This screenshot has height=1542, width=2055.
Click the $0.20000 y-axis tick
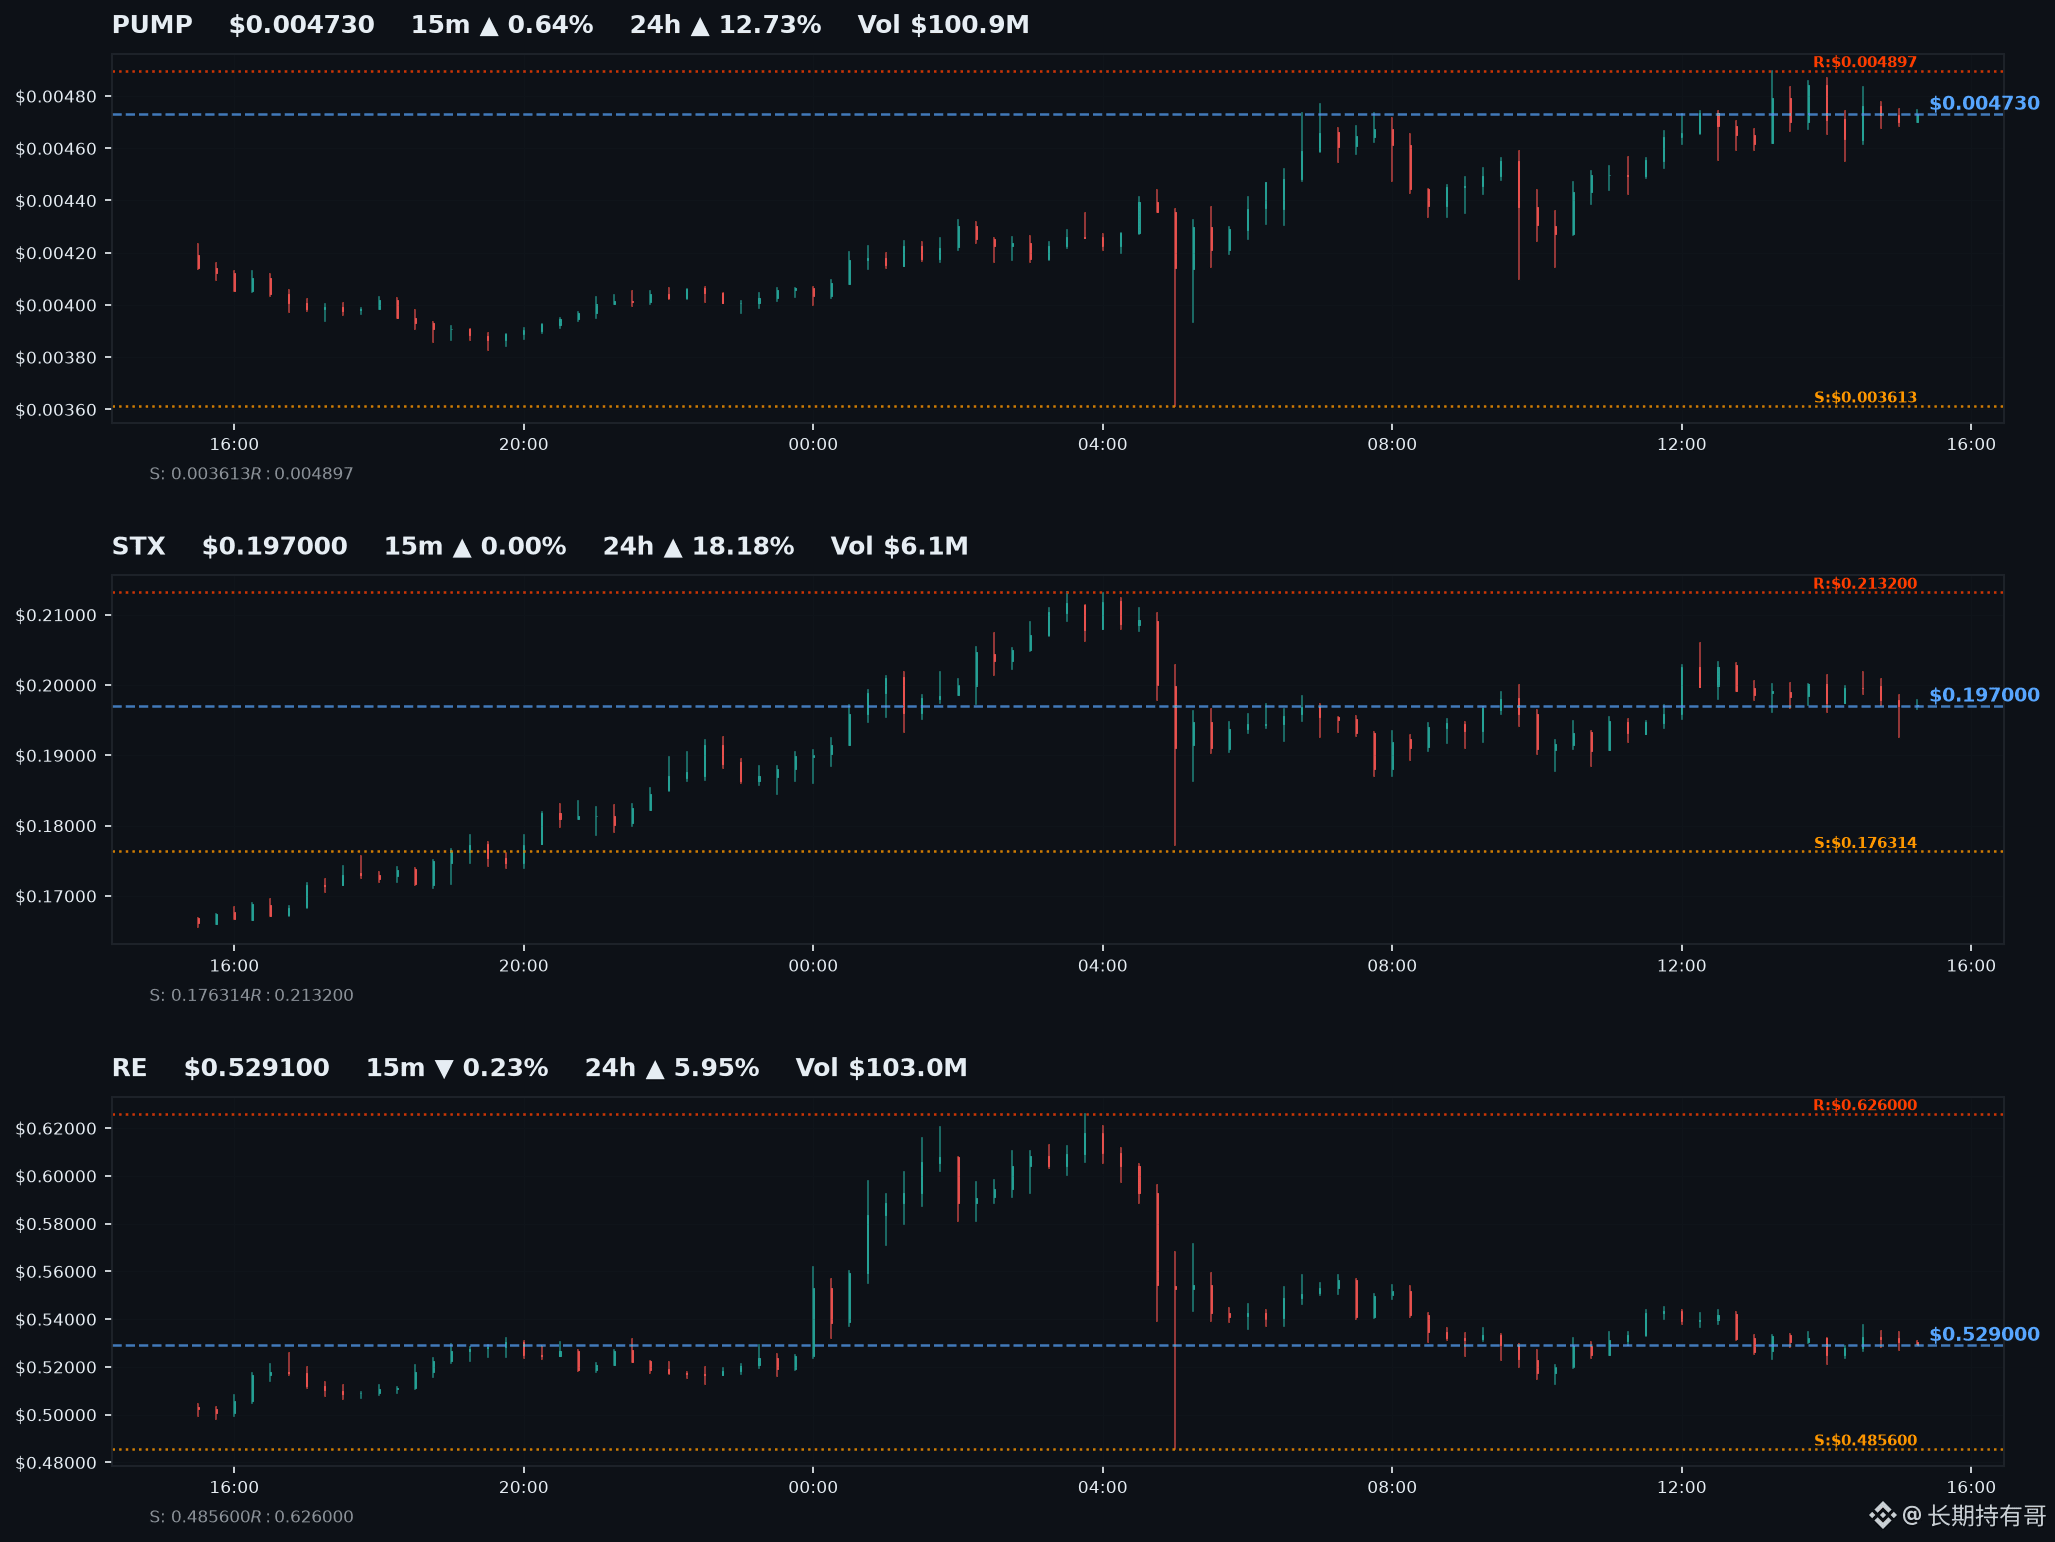point(56,686)
